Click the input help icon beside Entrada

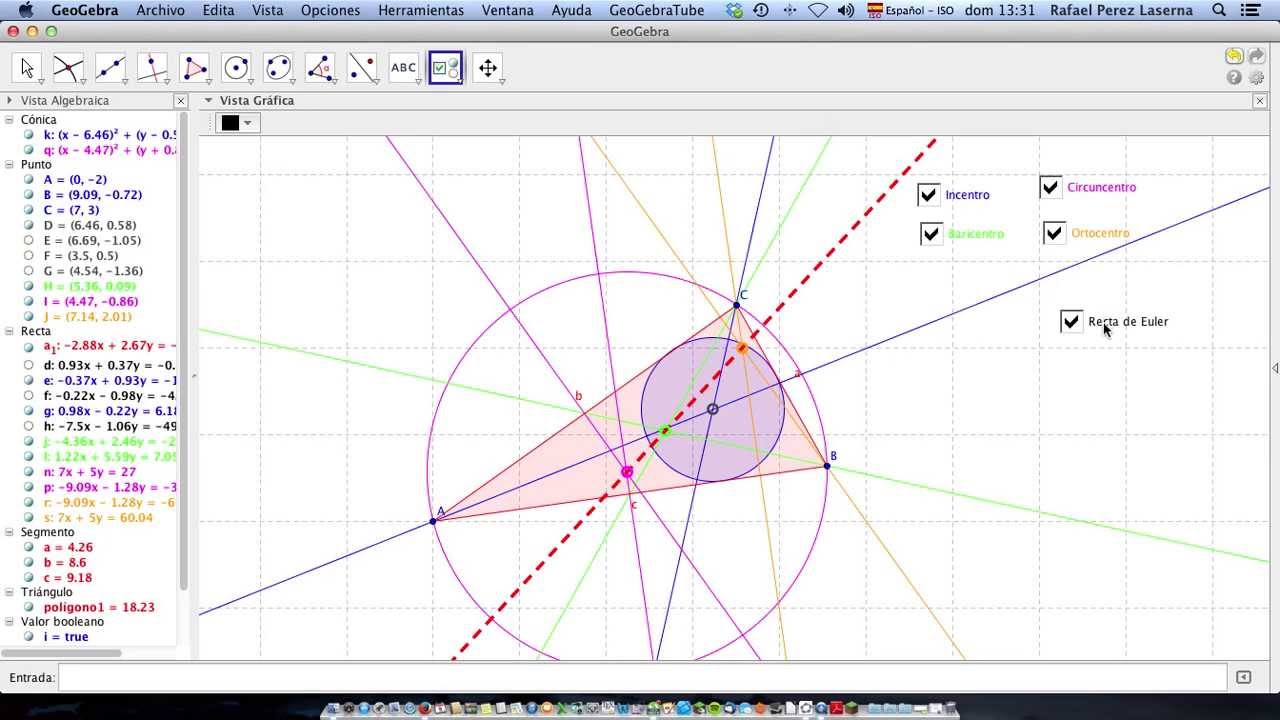[x=1243, y=677]
